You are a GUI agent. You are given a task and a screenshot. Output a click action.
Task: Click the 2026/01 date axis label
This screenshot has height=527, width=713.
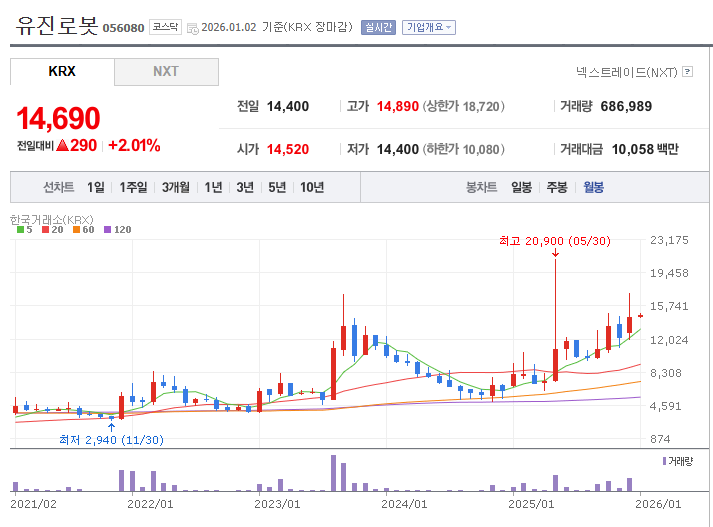tap(658, 504)
